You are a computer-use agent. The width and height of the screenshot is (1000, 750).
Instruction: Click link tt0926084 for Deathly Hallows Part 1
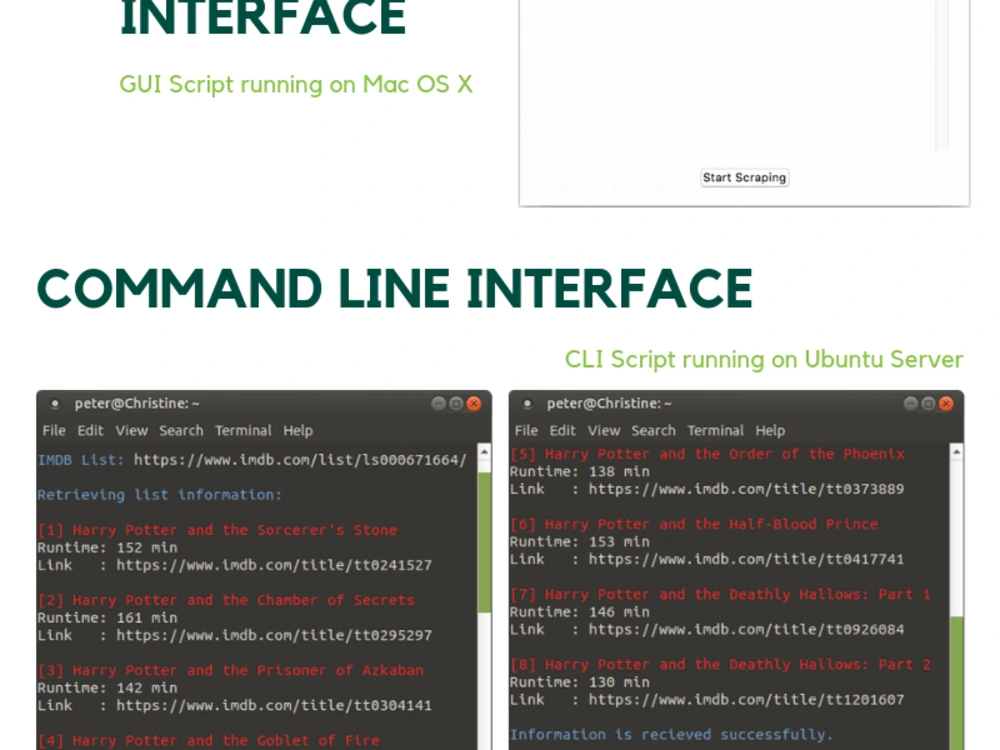(x=746, y=629)
